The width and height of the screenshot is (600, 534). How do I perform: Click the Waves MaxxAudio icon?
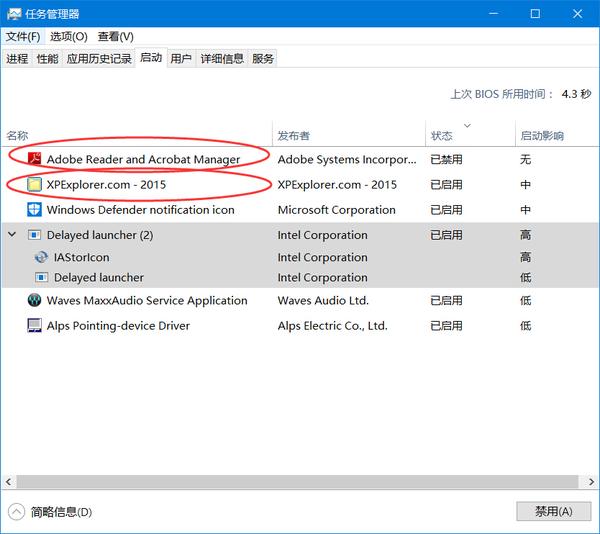[34, 300]
